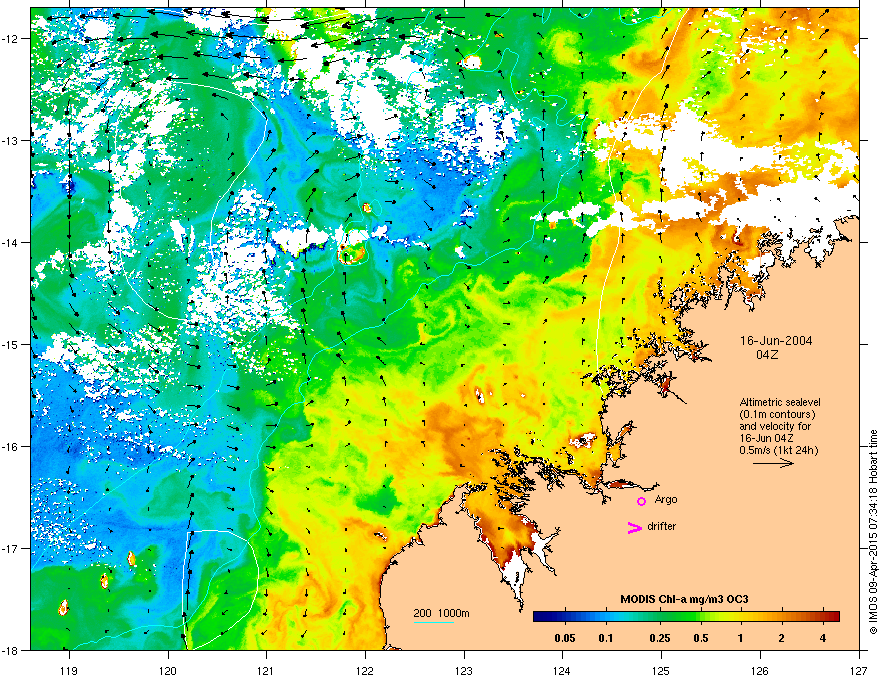Click the 16-Jun-2004 date label
The image size is (880, 680).
(776, 341)
